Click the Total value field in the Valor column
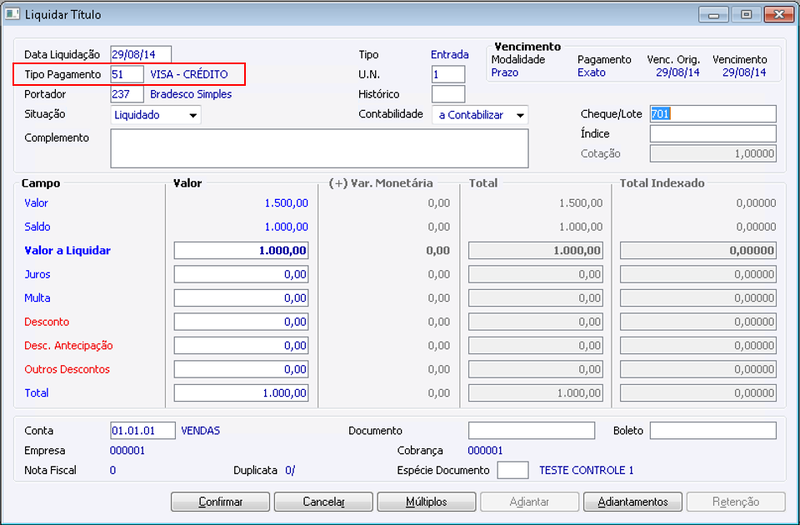800x525 pixels. coord(241,393)
